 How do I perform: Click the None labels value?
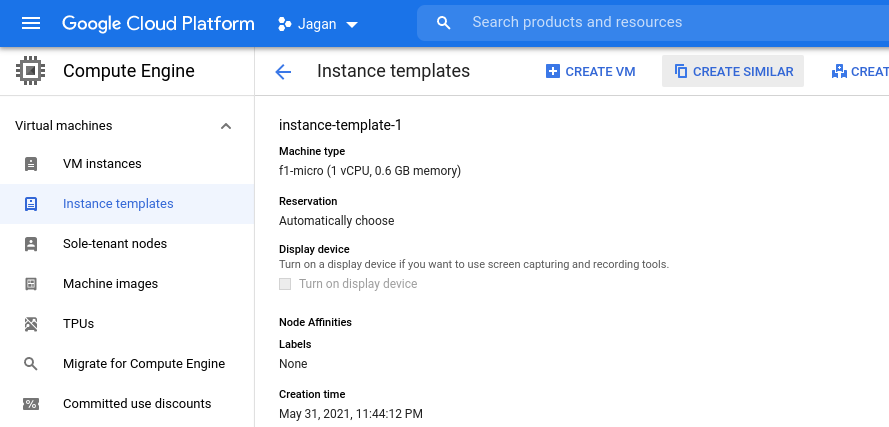[x=293, y=363]
